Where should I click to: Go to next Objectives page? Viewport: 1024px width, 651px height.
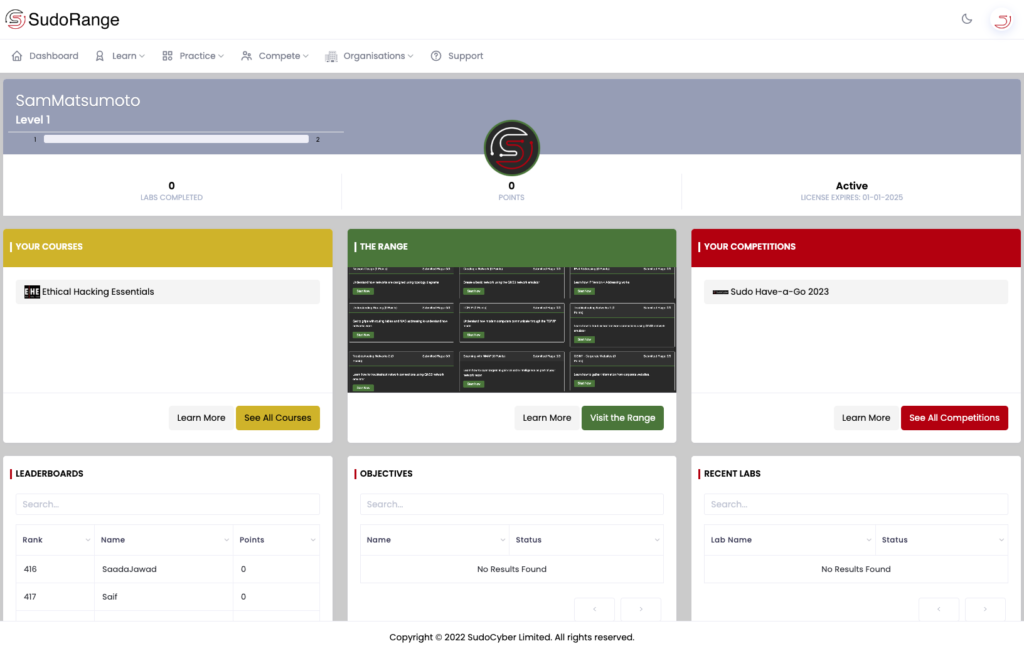coord(641,609)
